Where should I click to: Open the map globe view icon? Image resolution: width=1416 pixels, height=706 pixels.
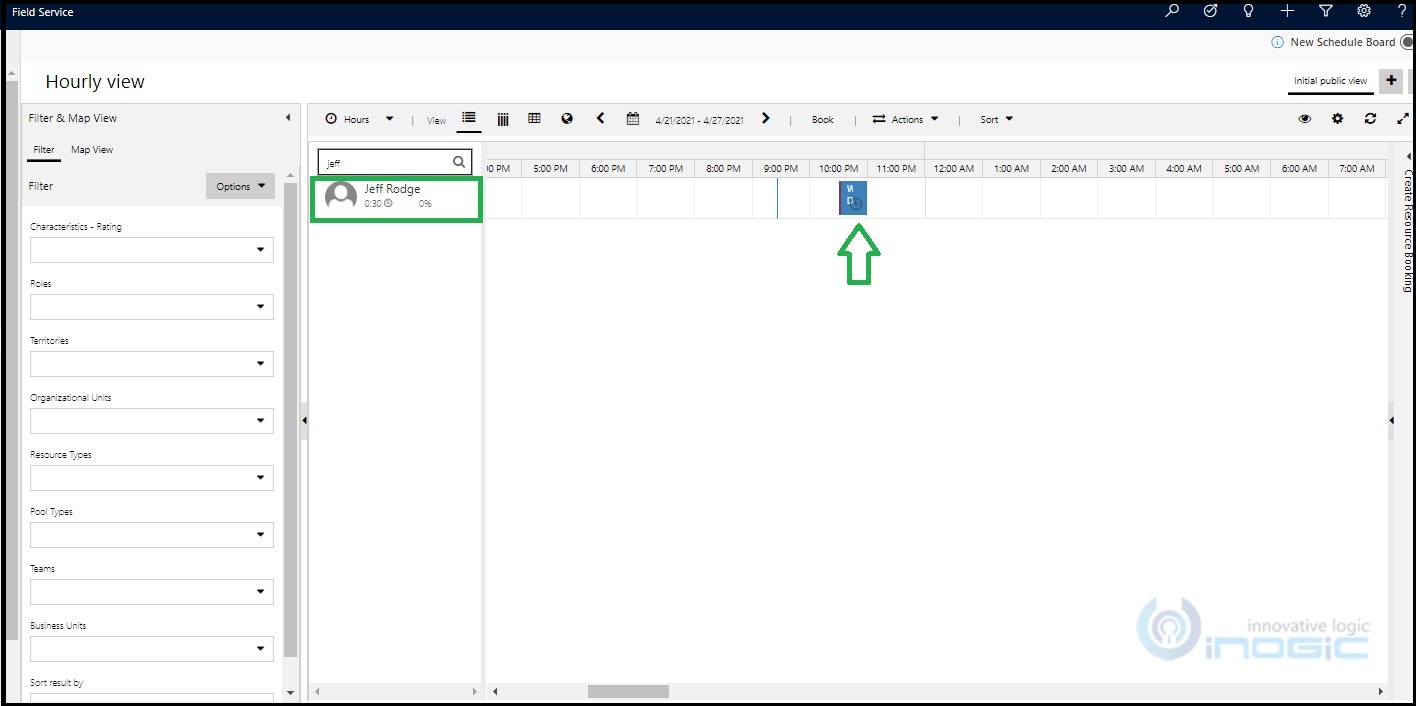567,118
